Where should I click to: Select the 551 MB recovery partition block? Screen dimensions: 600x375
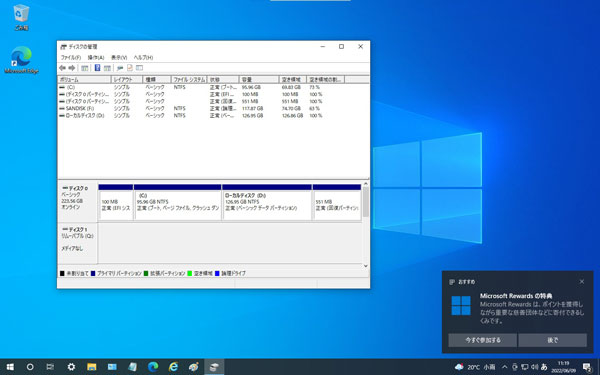337,202
